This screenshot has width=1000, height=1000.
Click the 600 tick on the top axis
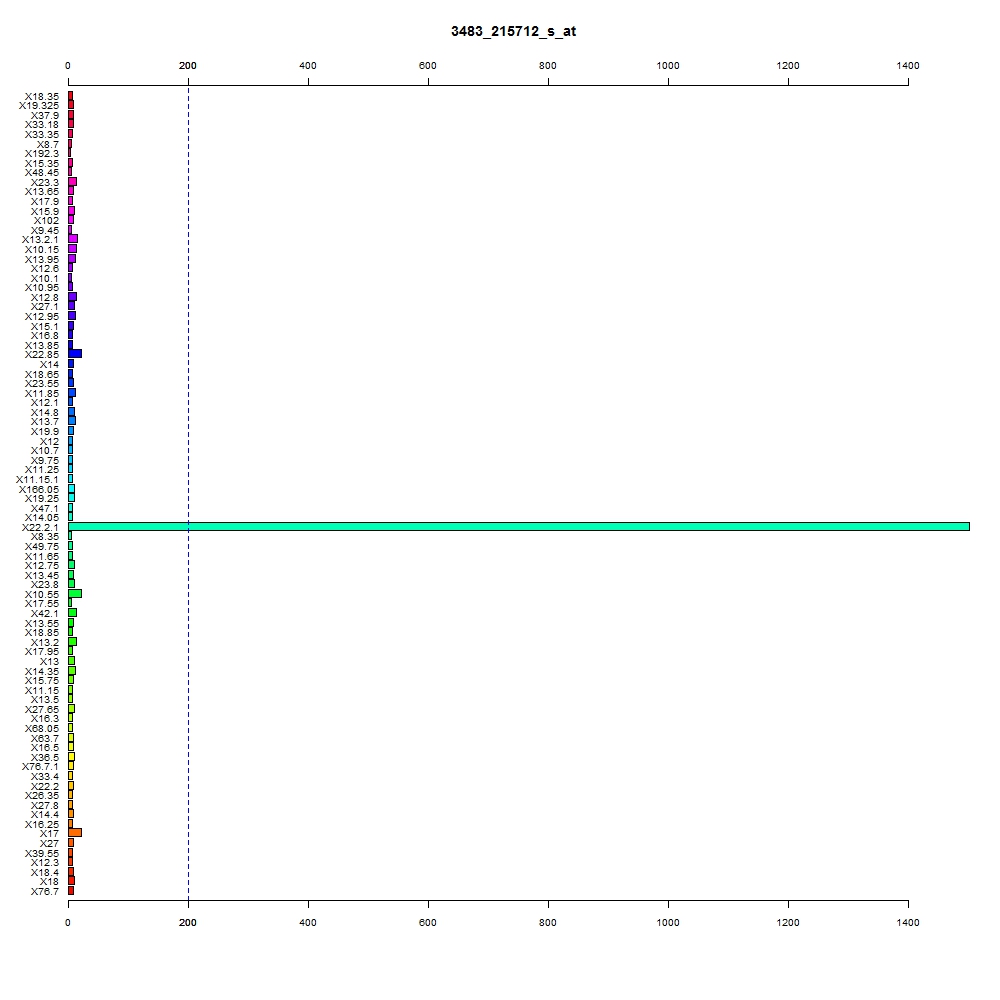pos(428,66)
